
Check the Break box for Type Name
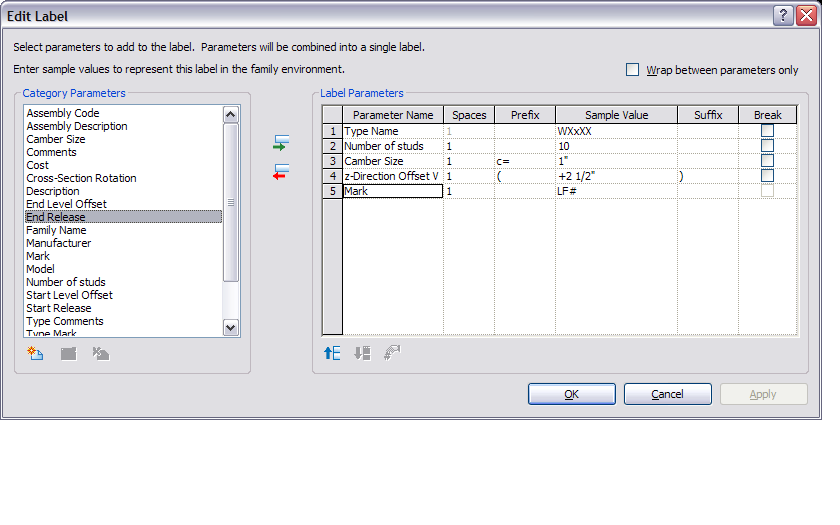[x=767, y=131]
